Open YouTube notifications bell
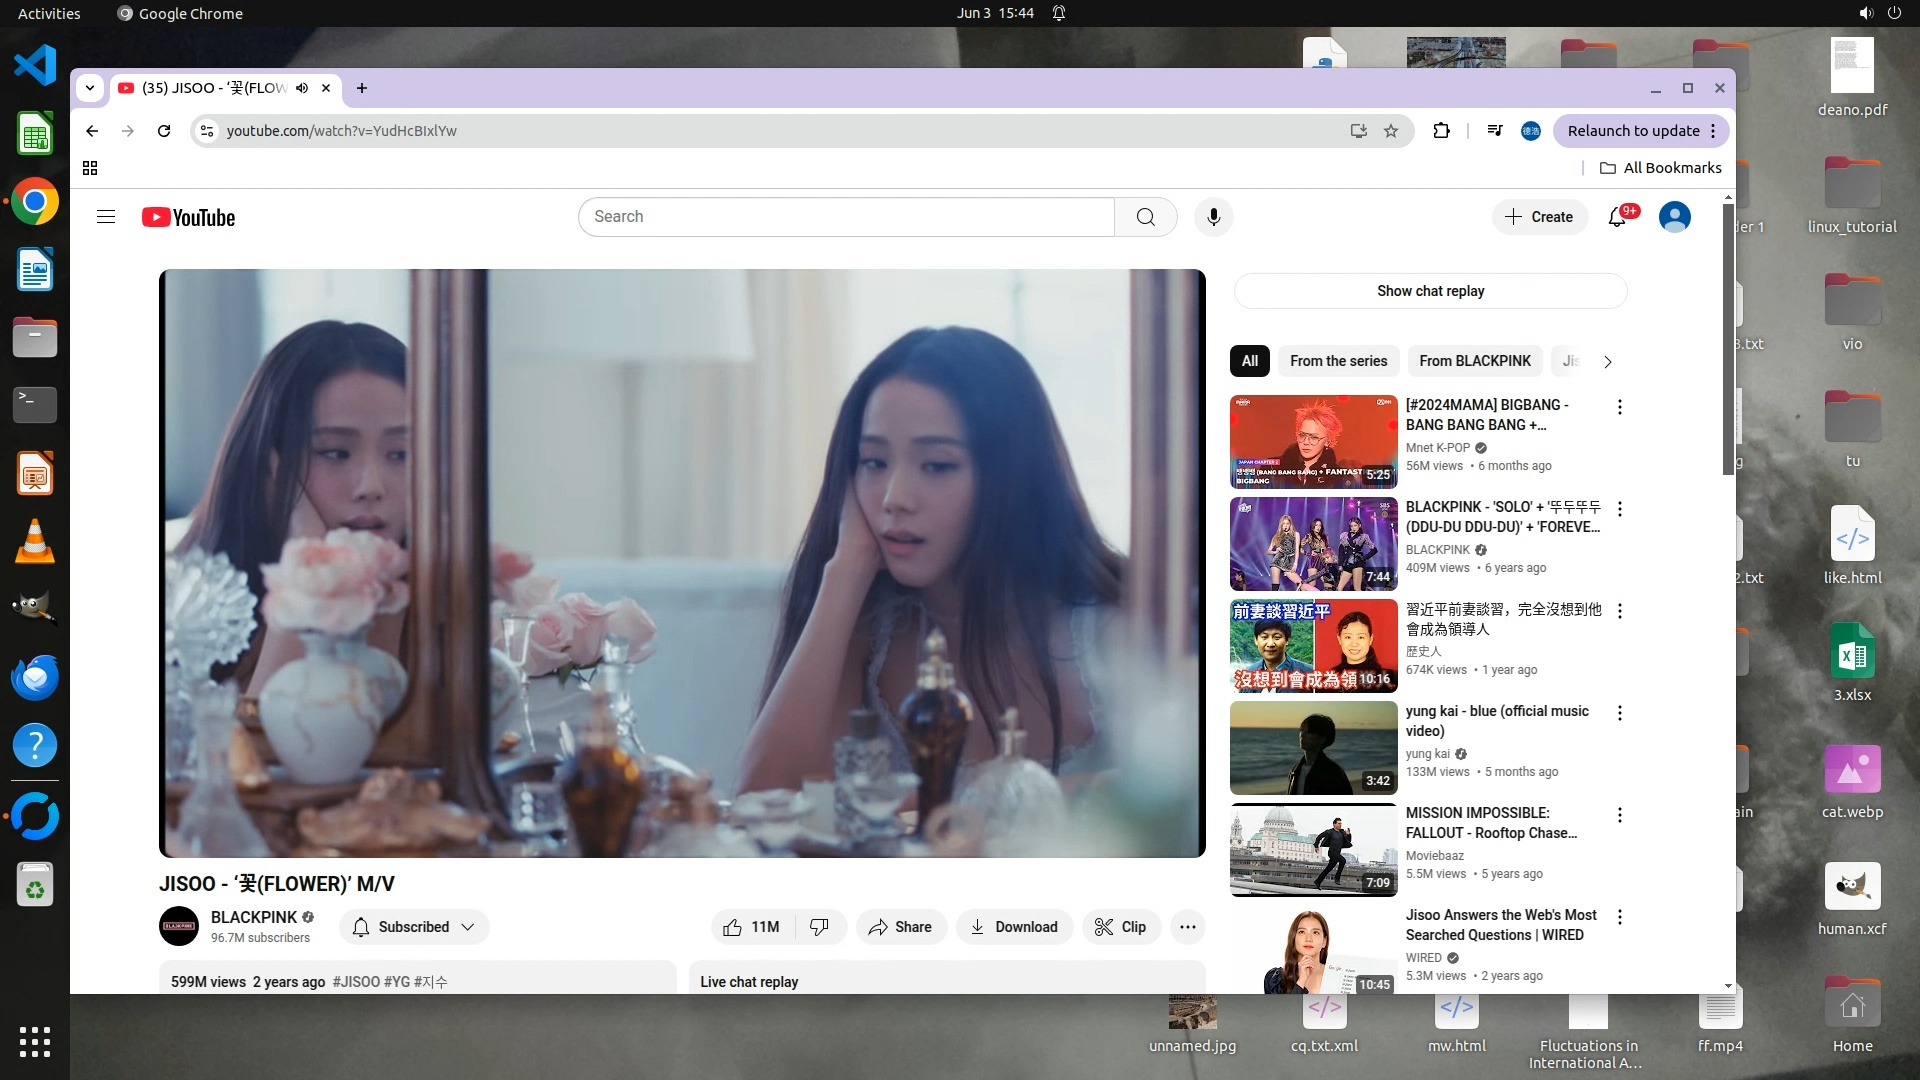Image resolution: width=1920 pixels, height=1080 pixels. pos(1617,217)
